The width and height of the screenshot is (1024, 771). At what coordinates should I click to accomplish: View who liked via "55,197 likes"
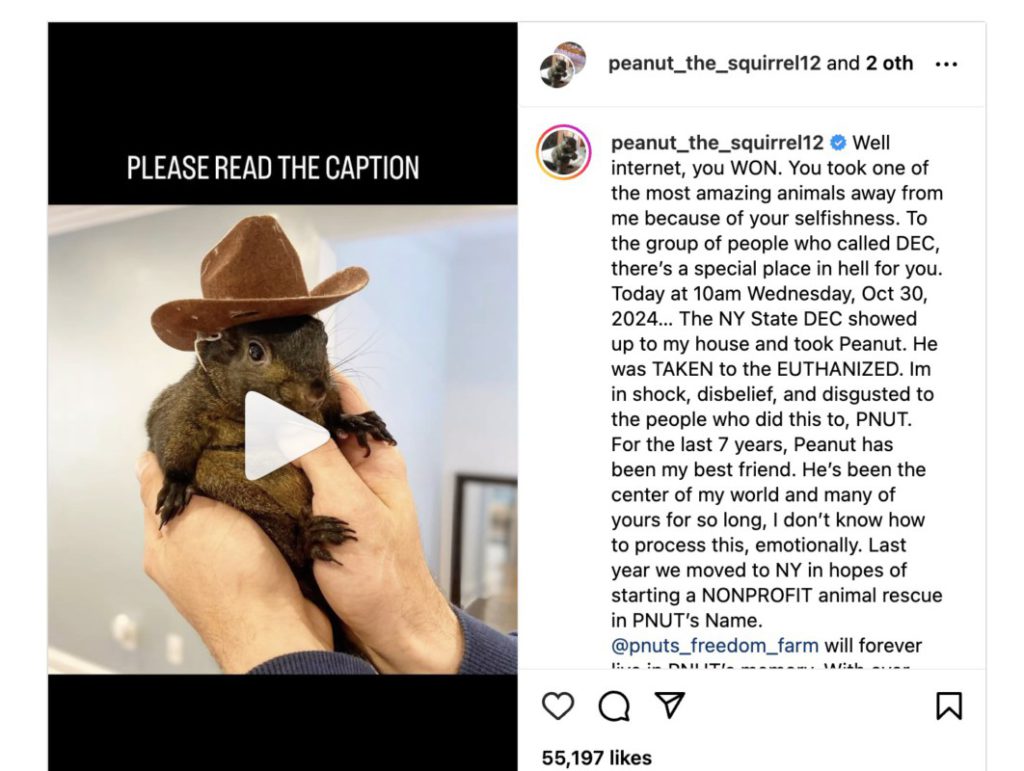(596, 758)
